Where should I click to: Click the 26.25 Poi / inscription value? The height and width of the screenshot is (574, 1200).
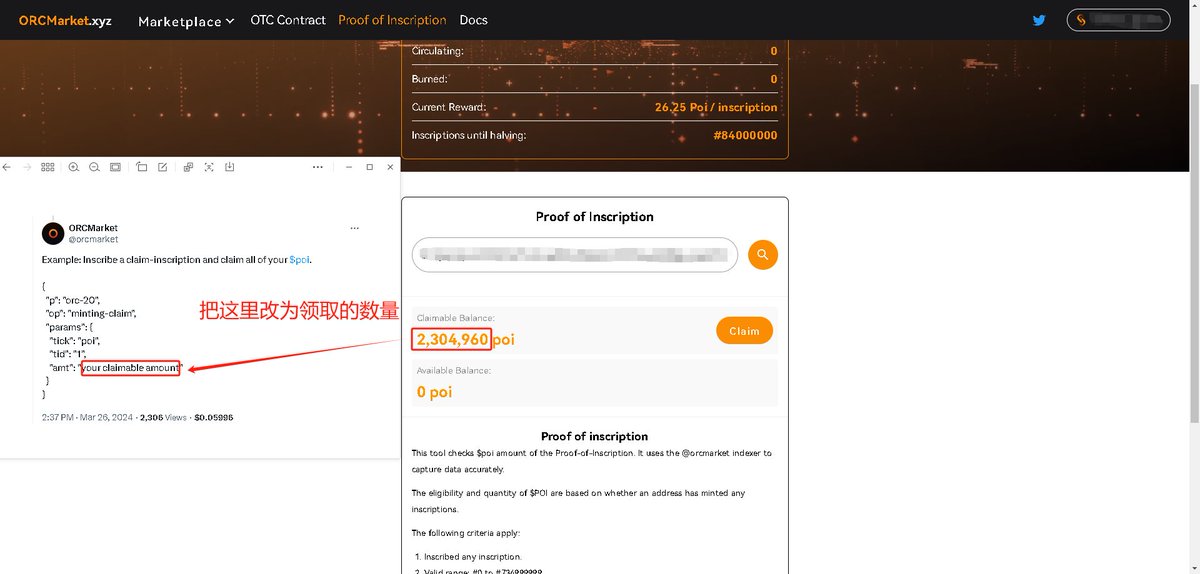tap(716, 107)
